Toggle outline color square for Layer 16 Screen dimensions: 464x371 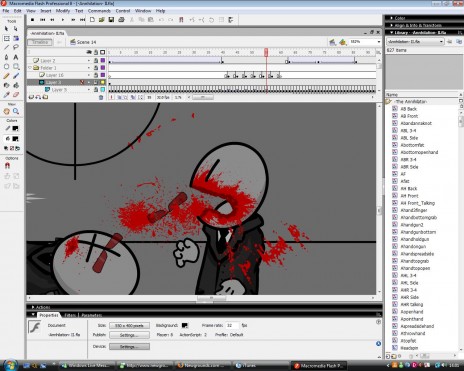(x=103, y=75)
